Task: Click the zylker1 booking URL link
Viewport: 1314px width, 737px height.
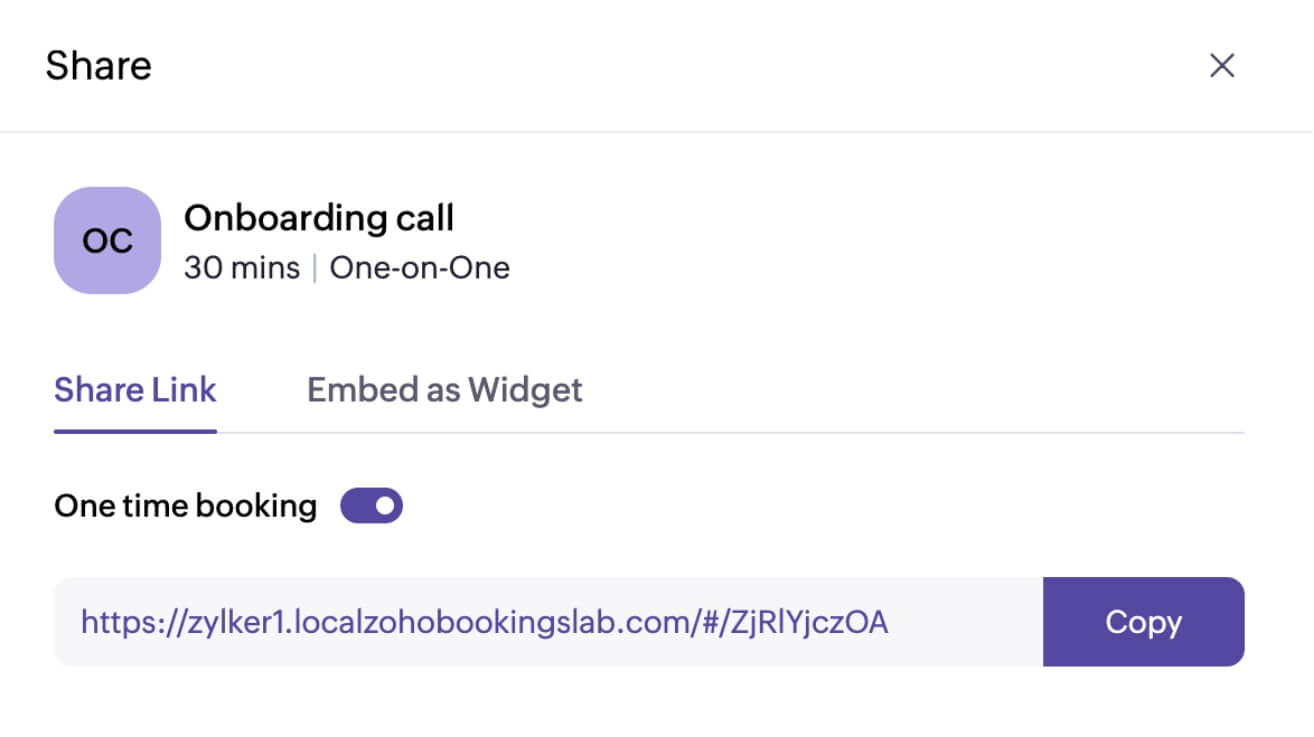Action: pos(484,622)
